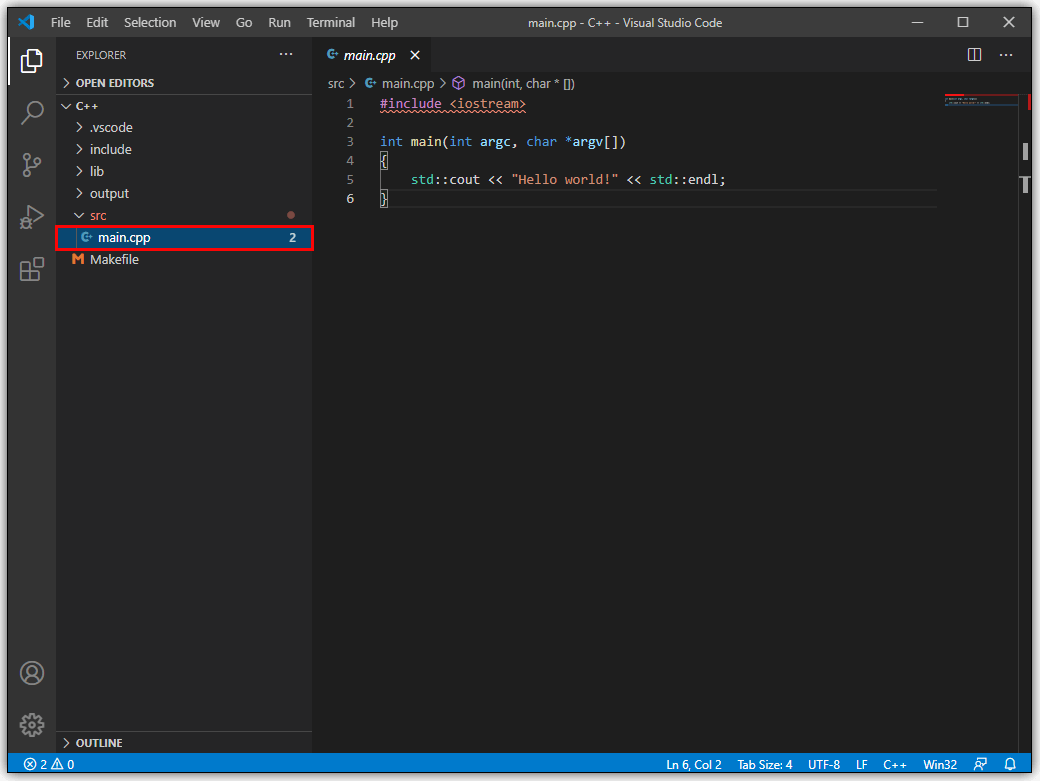Change the UTF-8 file encoding
1040x781 pixels.
(824, 764)
